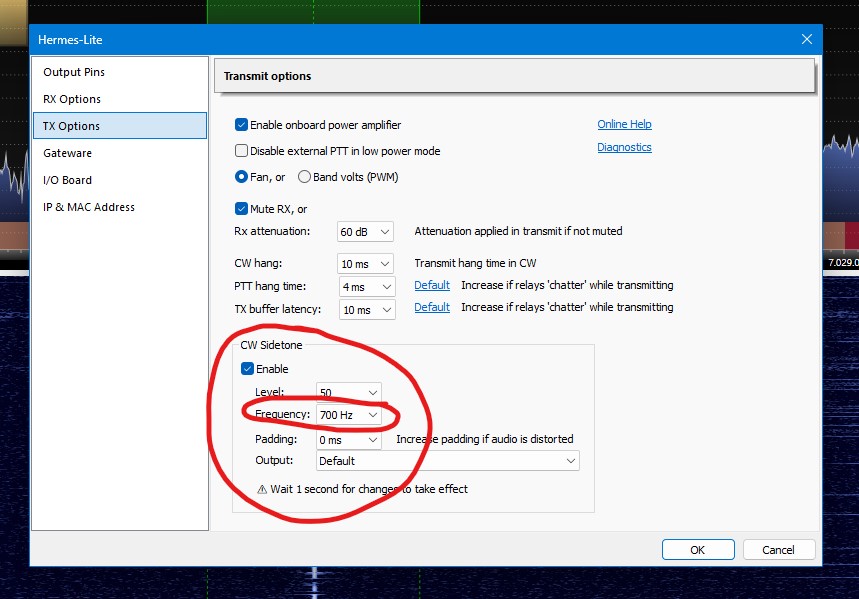This screenshot has height=599, width=859.
Task: Select the Band volts (PWM) radio button
Action: pos(304,177)
